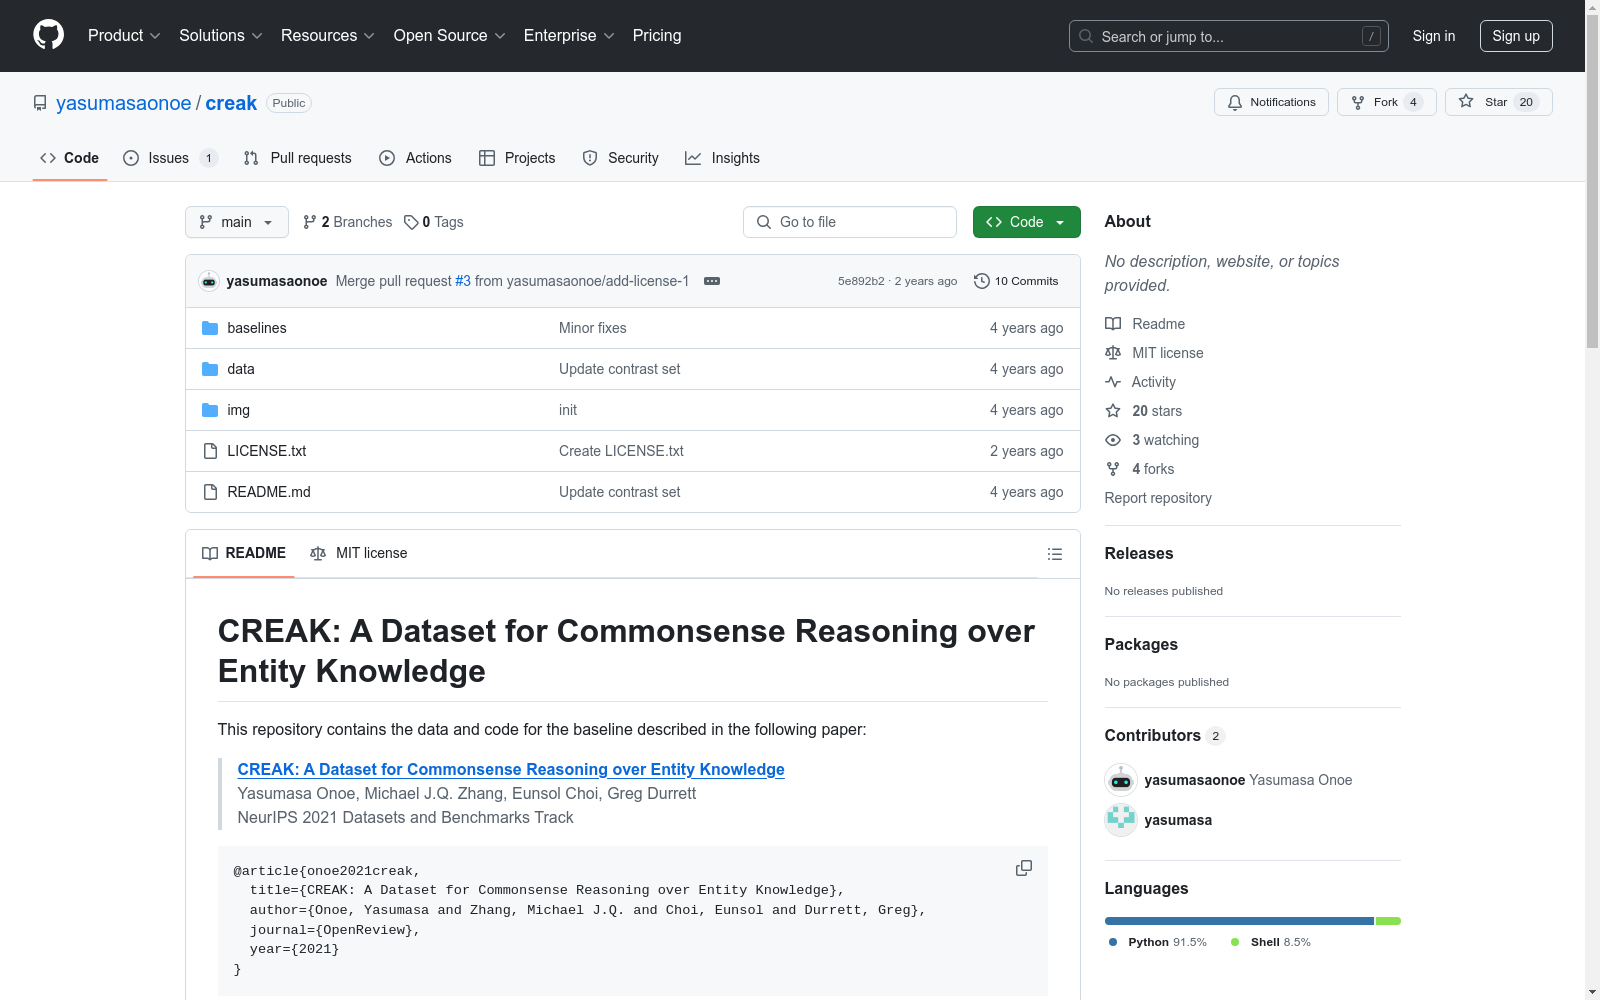Image resolution: width=1600 pixels, height=1000 pixels.
Task: Open the Security tab
Action: [x=620, y=158]
